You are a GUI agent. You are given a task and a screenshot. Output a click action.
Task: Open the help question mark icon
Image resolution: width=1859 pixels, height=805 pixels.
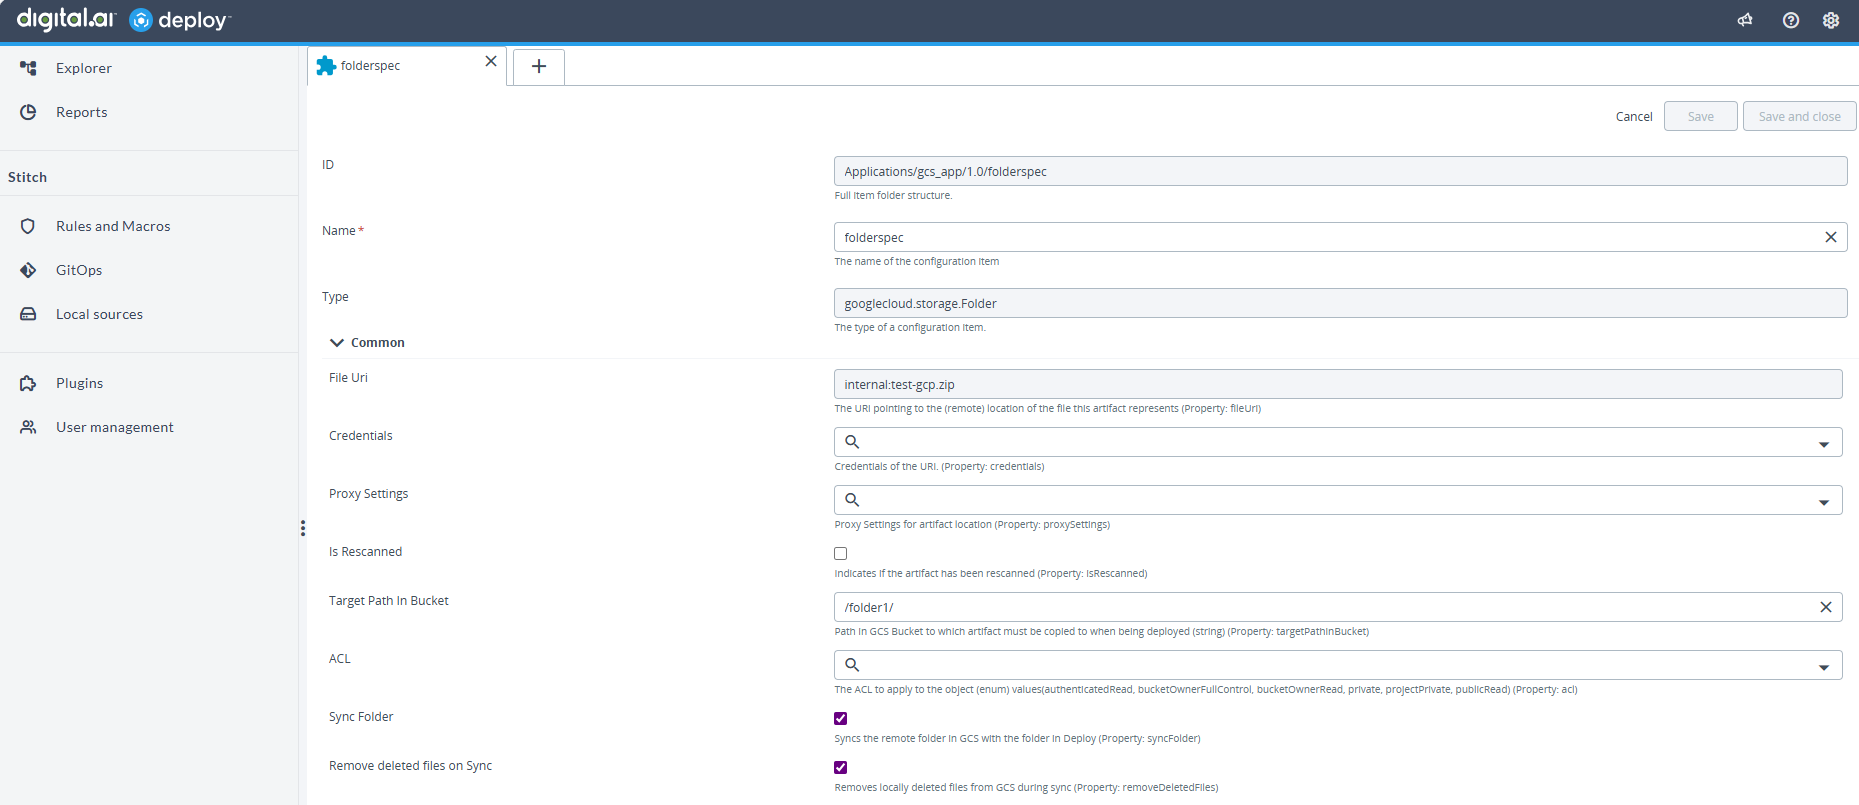pos(1791,20)
